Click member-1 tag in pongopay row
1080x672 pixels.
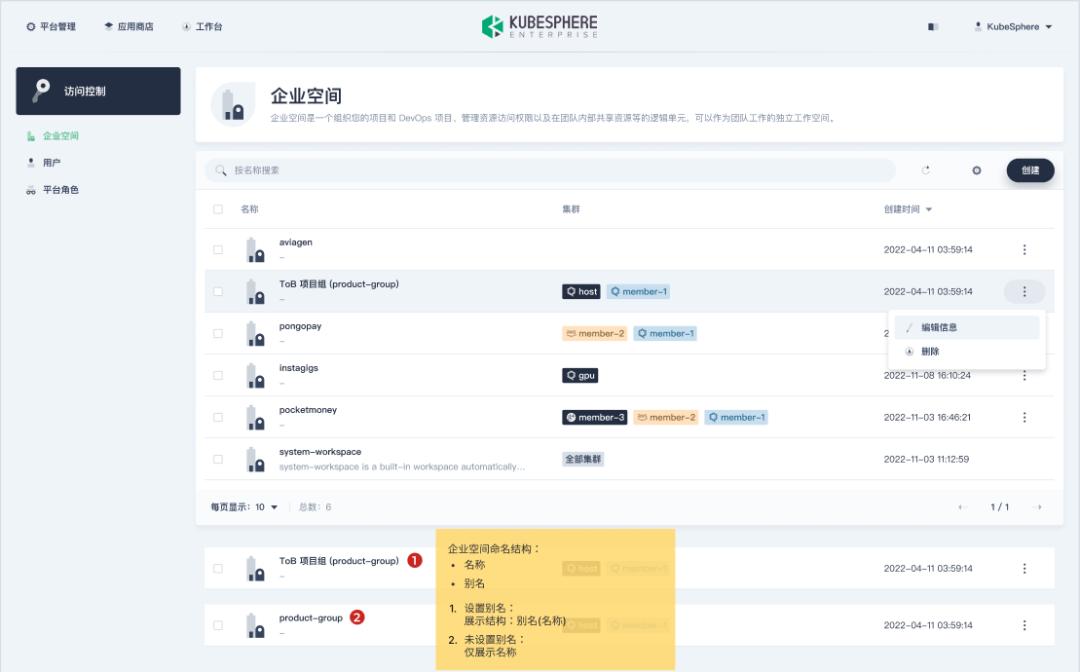point(665,334)
